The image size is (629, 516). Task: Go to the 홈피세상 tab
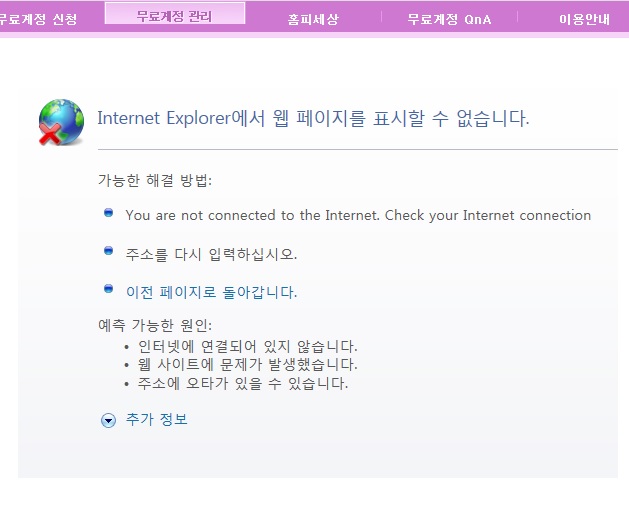pos(312,19)
